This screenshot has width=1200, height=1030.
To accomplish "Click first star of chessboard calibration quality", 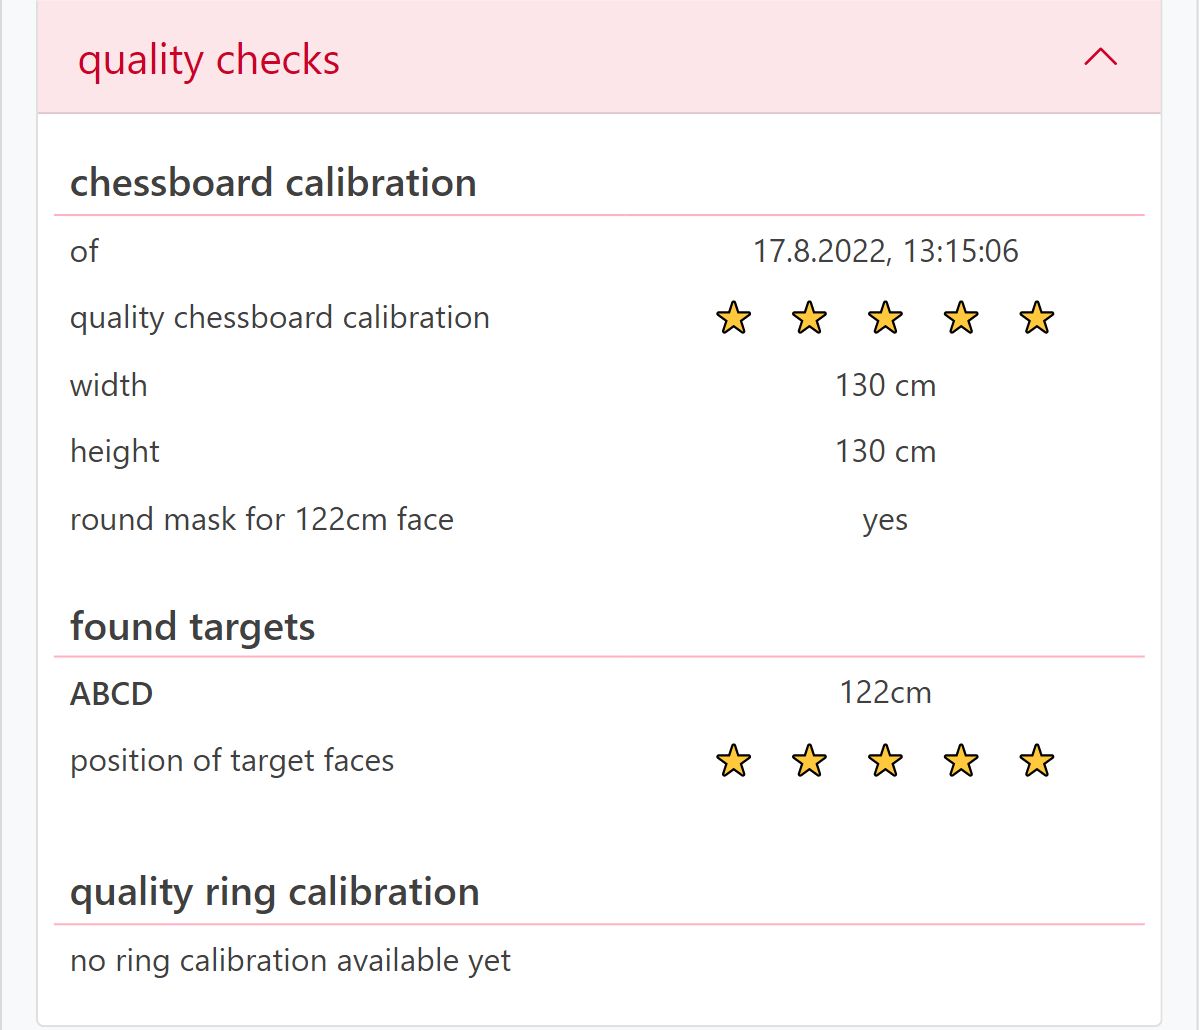I will 734,319.
